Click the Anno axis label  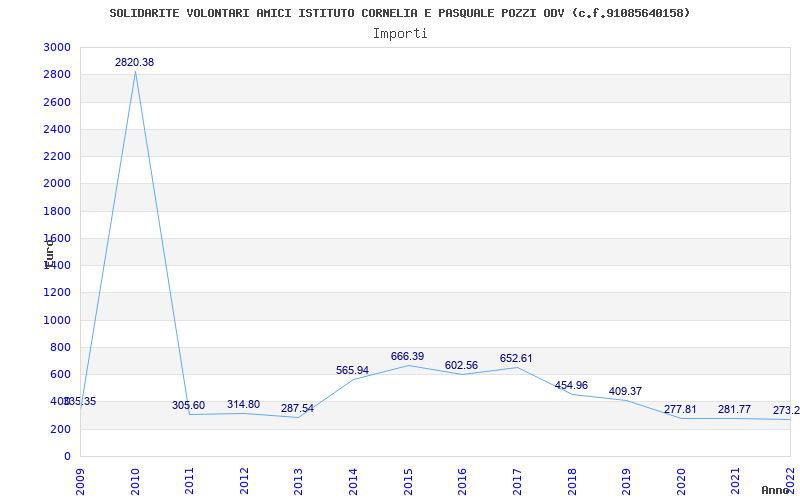776,490
